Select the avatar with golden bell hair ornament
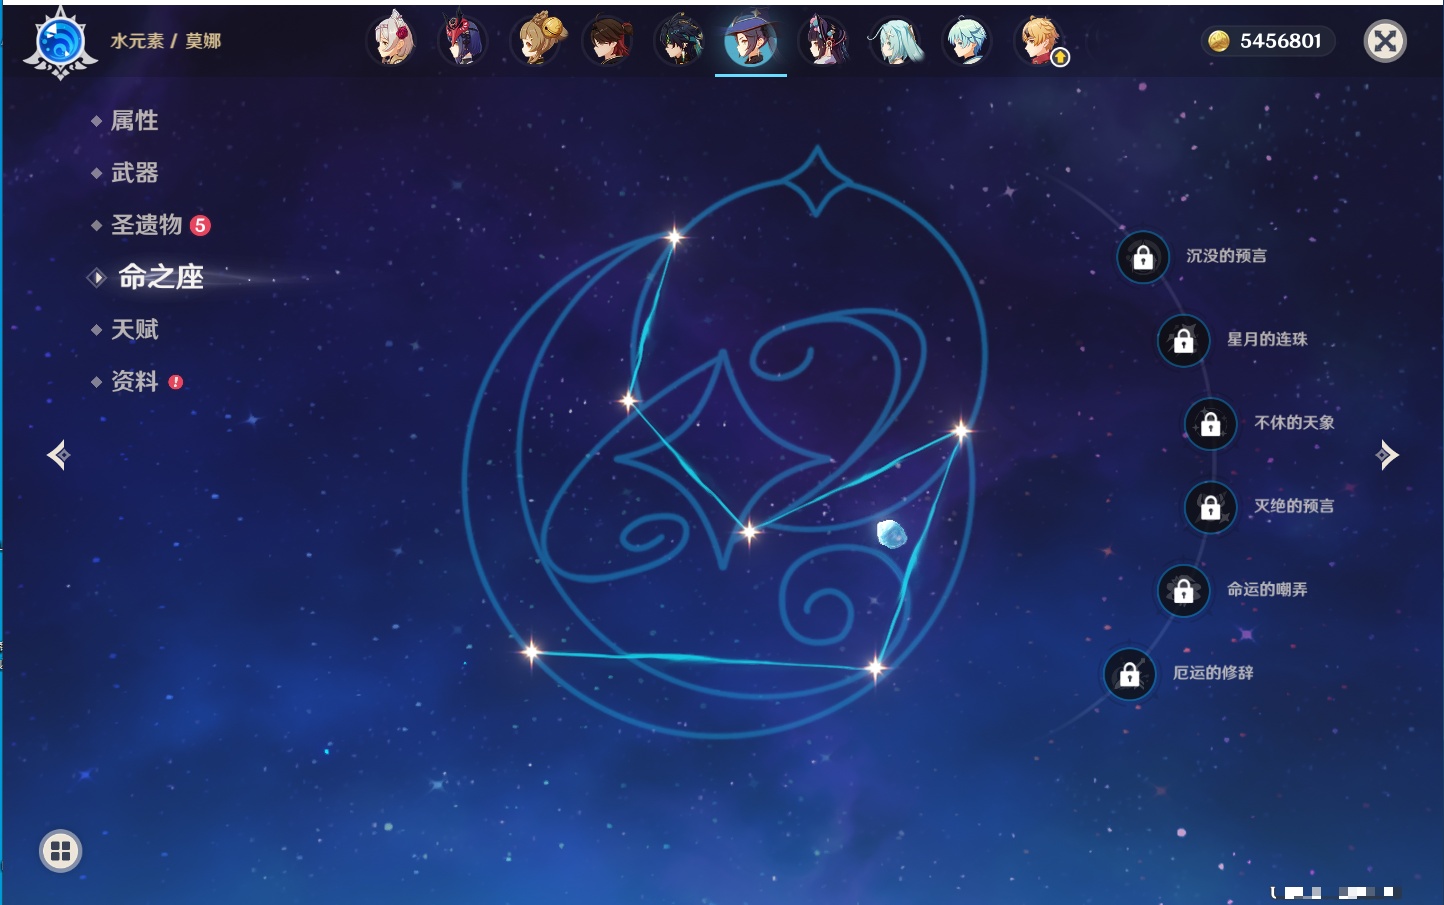The height and width of the screenshot is (905, 1444). 537,41
